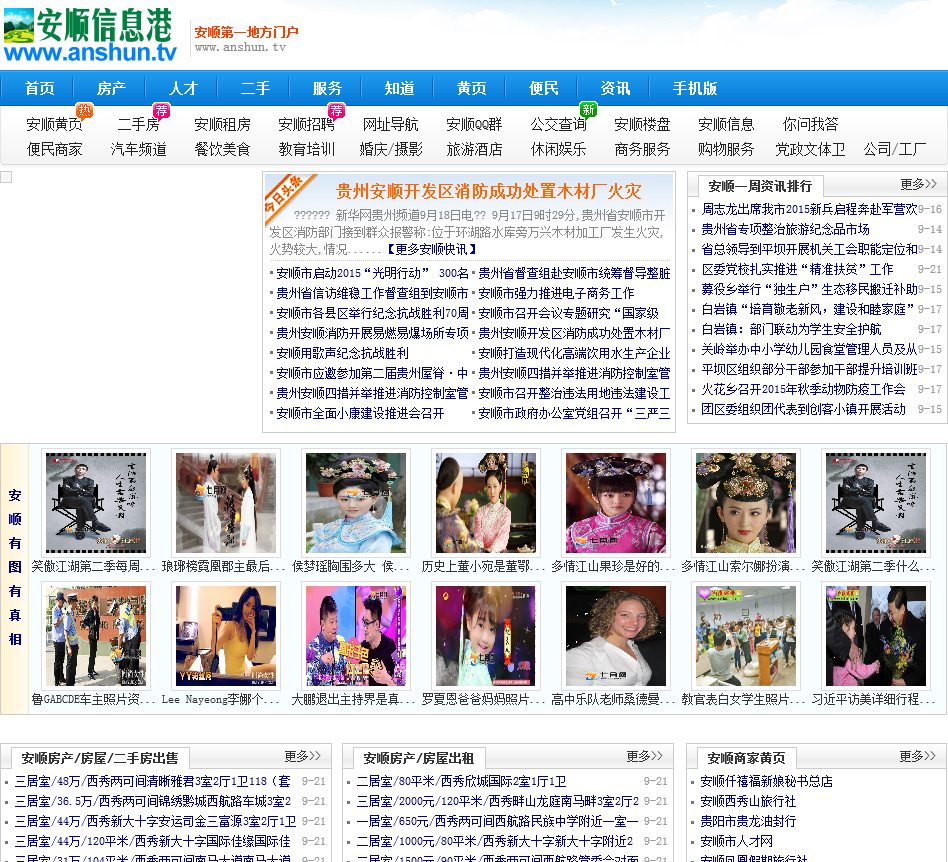The width and height of the screenshot is (948, 862).
Task: Open the 你问我答 link
Action: point(810,125)
